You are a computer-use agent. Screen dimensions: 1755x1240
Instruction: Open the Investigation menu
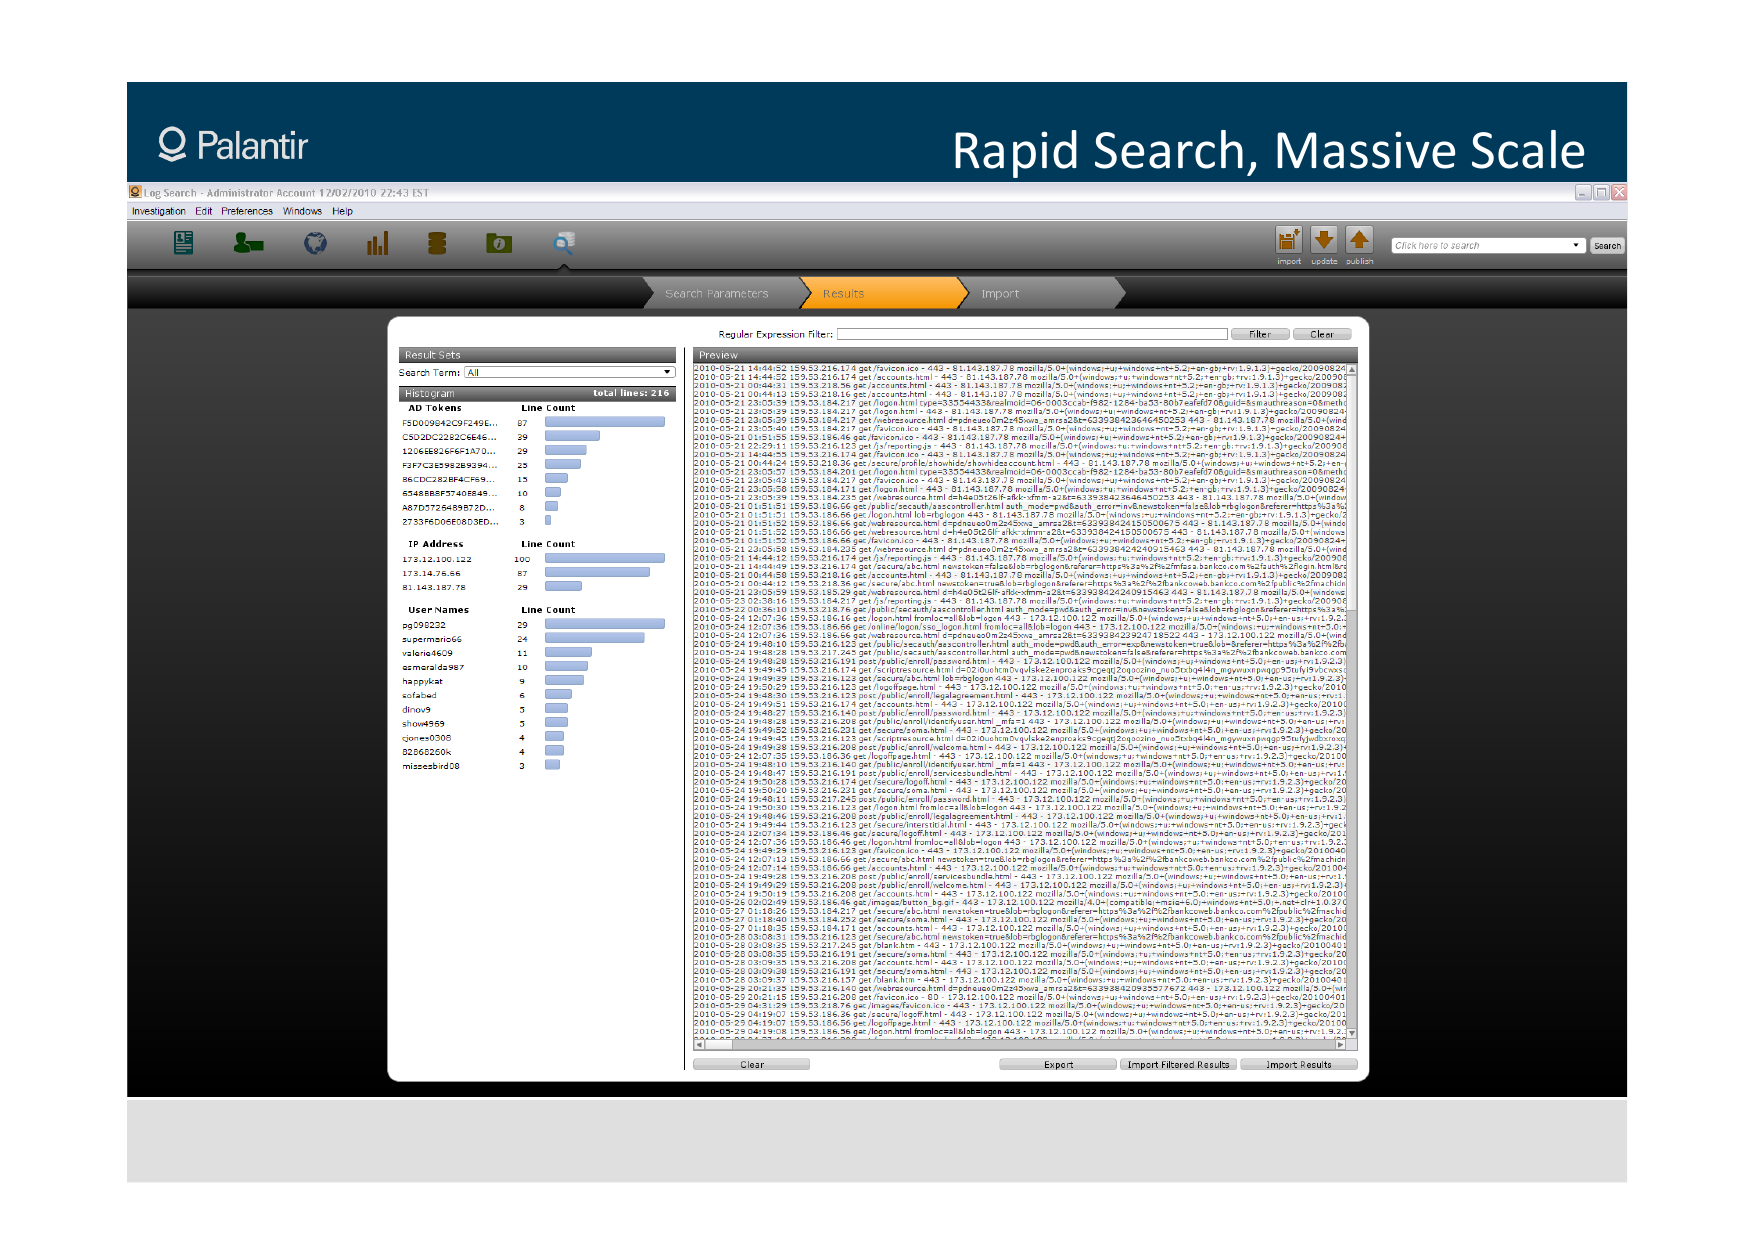pyautogui.click(x=159, y=211)
